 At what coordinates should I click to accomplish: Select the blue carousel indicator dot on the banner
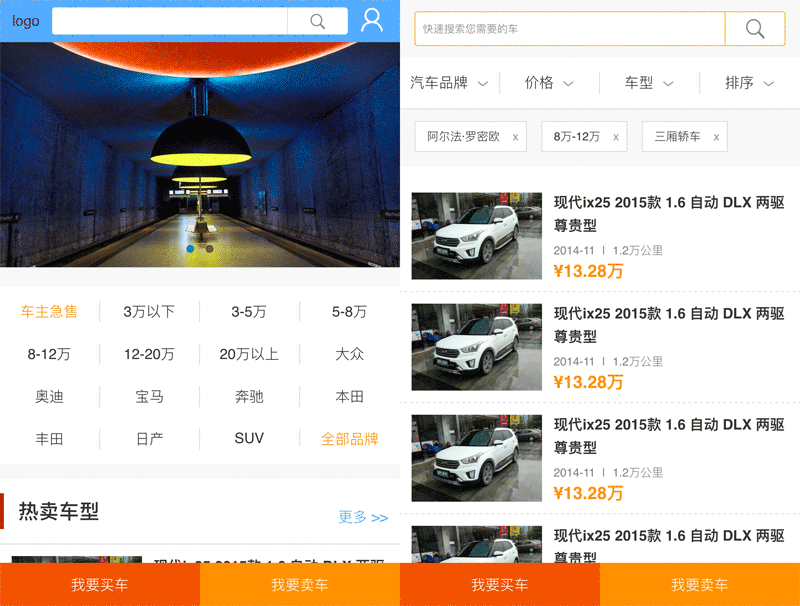pos(190,248)
